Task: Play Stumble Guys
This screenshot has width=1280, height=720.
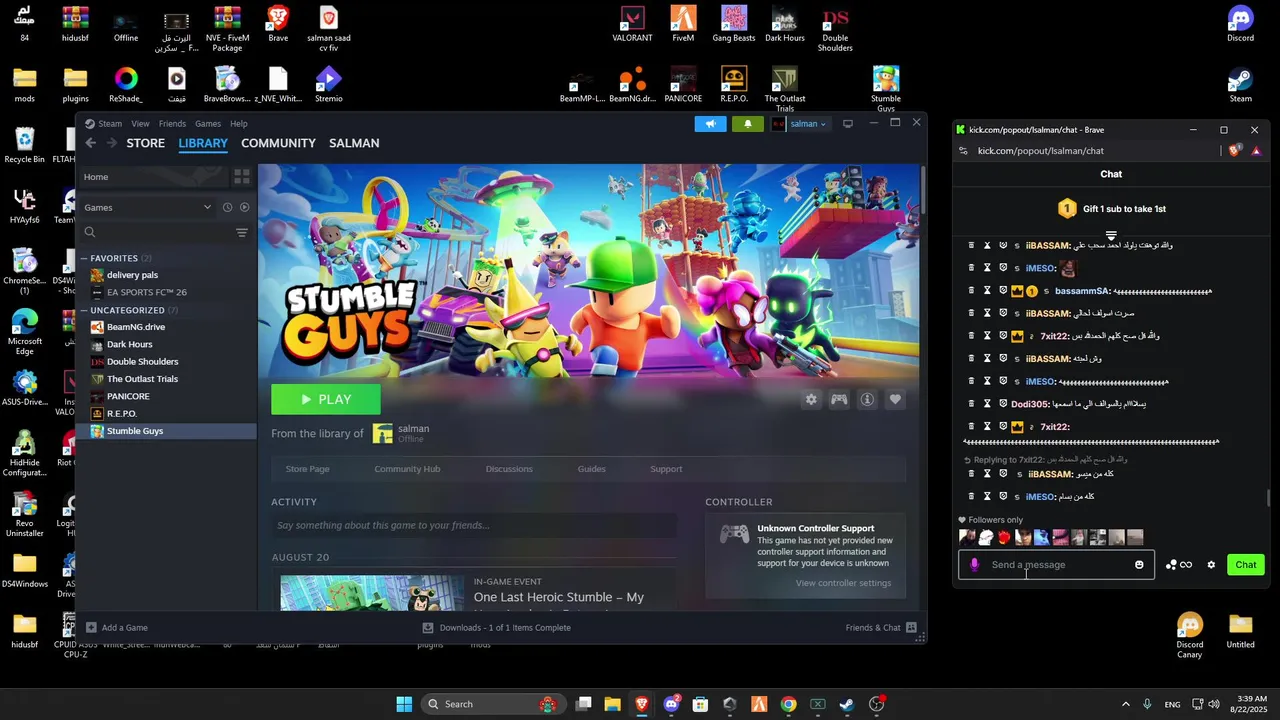Action: point(326,399)
